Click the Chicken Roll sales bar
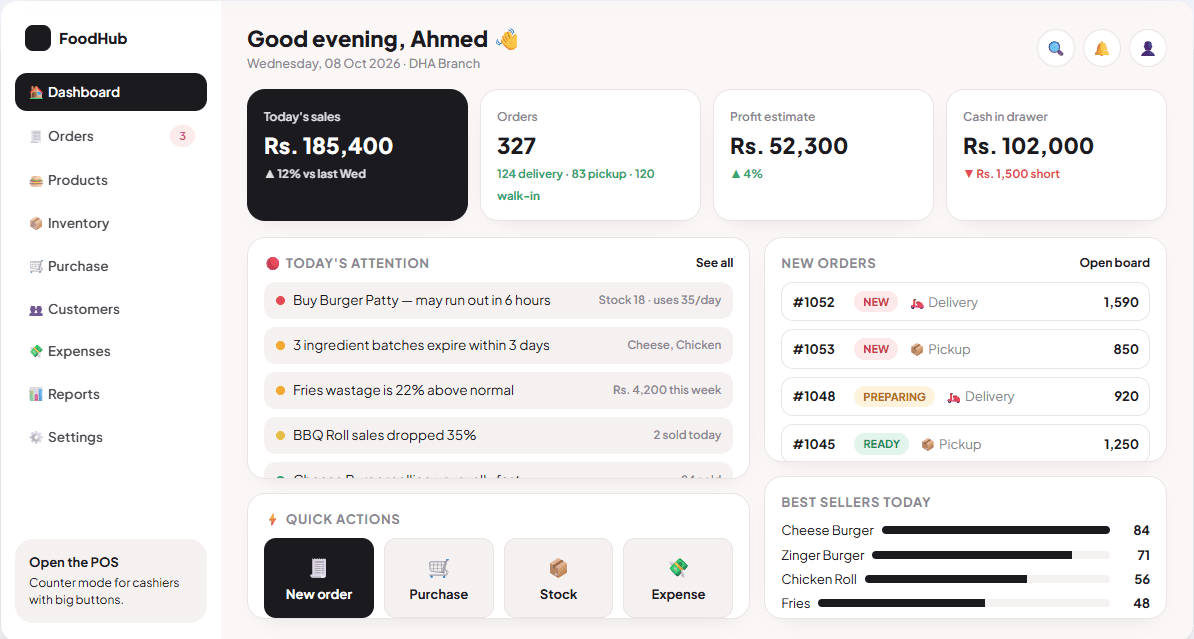The height and width of the screenshot is (639, 1194). tap(988, 580)
